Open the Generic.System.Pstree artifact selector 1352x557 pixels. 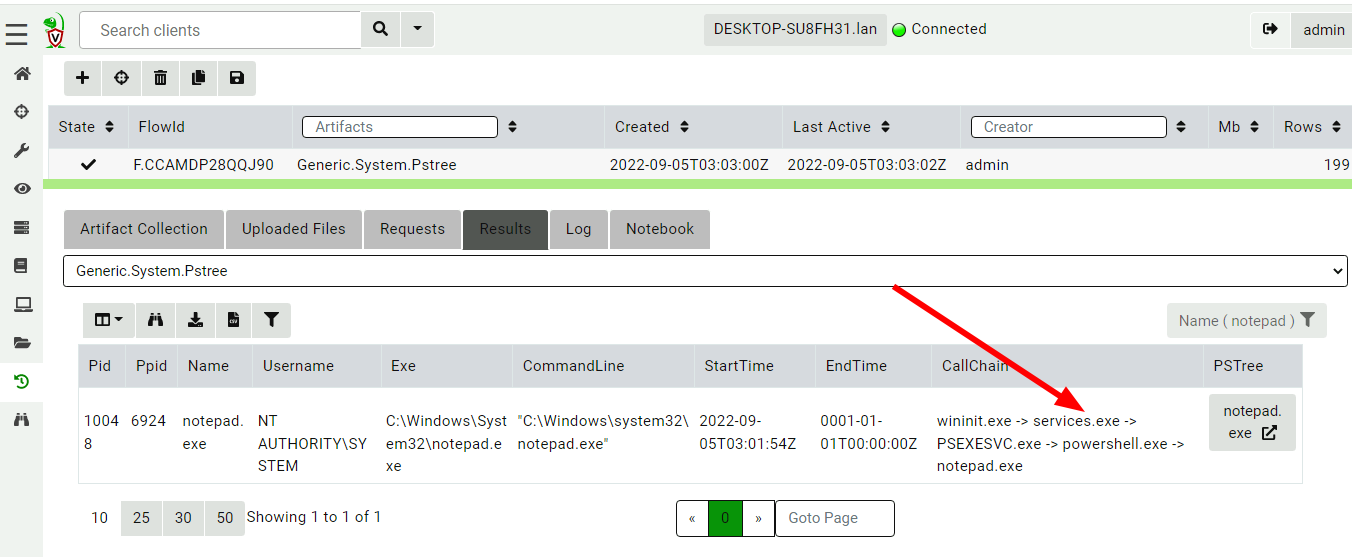point(705,271)
